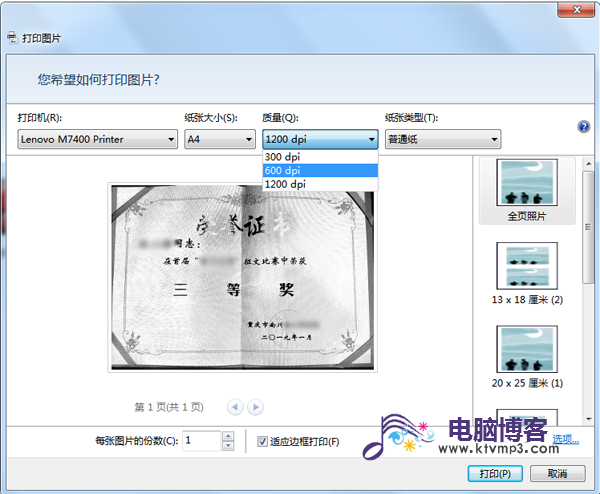Image resolution: width=600 pixels, height=494 pixels.
Task: Open the Options link
Action: click(x=566, y=439)
